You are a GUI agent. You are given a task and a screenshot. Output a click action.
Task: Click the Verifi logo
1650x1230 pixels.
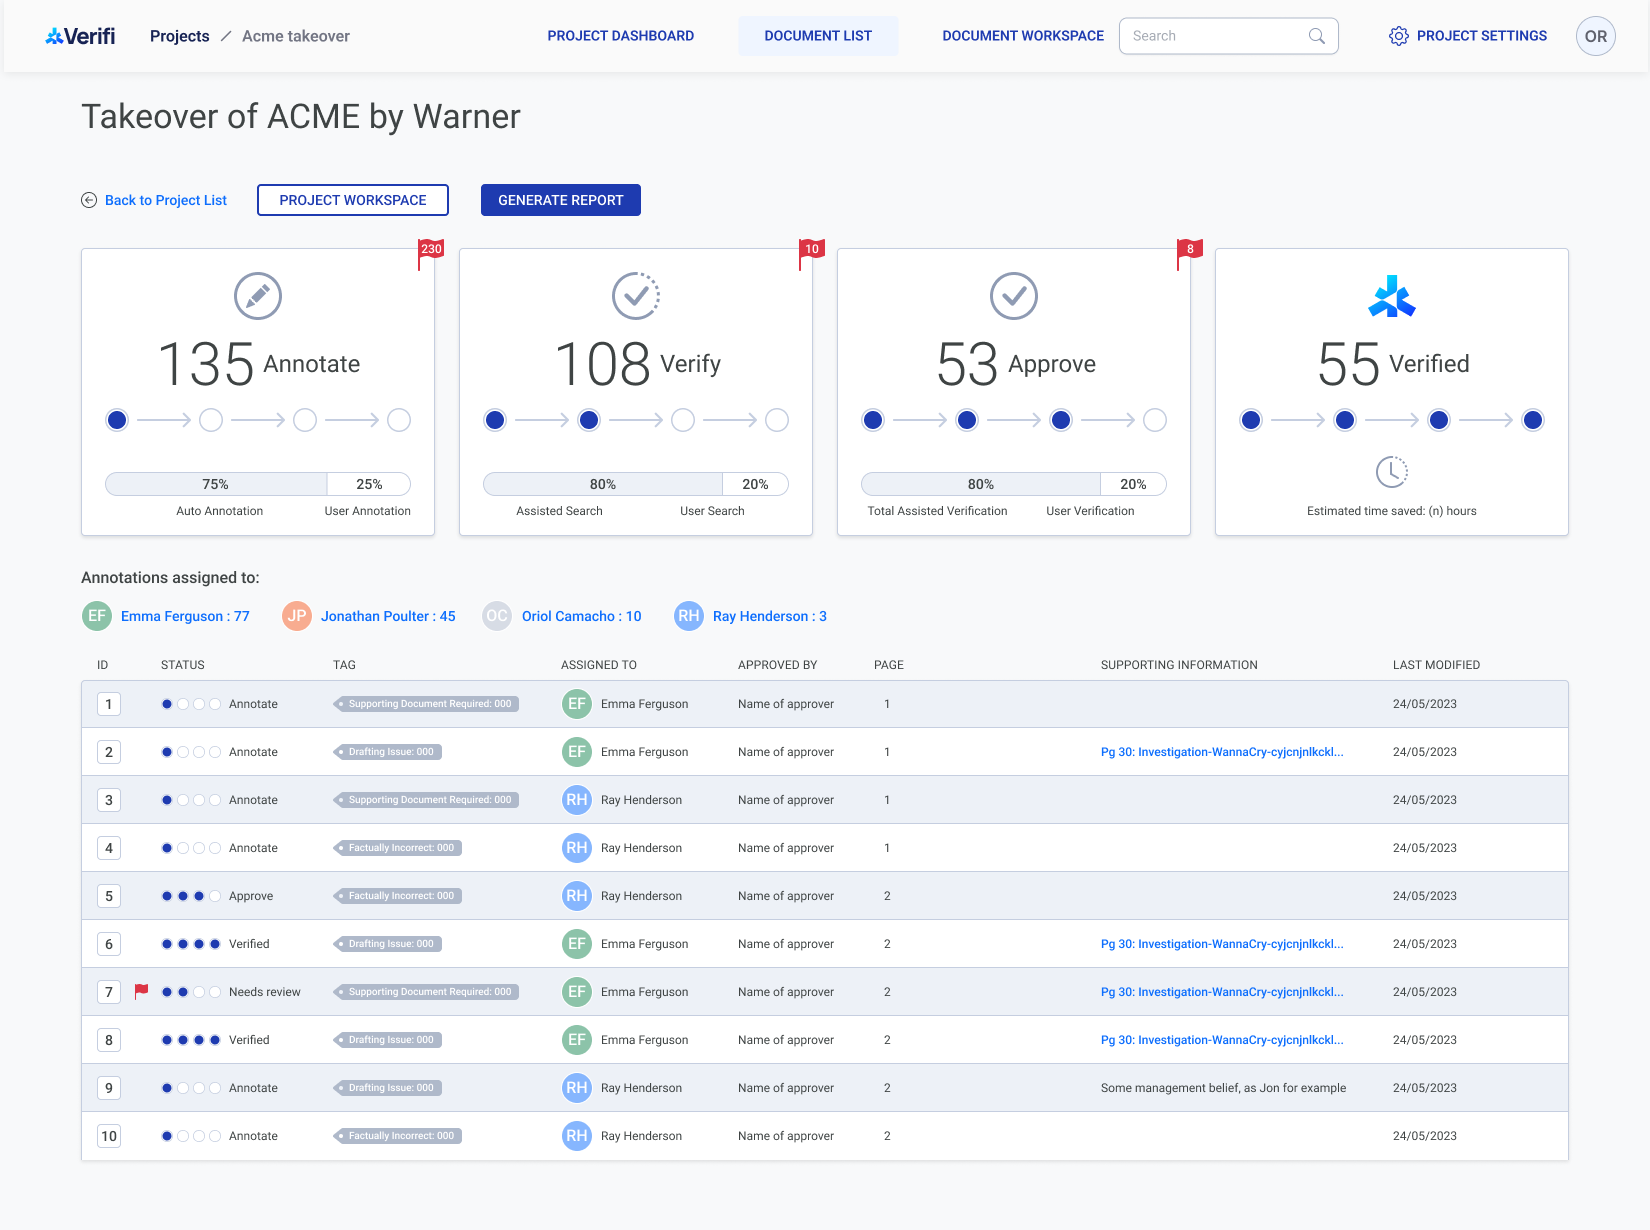coord(80,36)
